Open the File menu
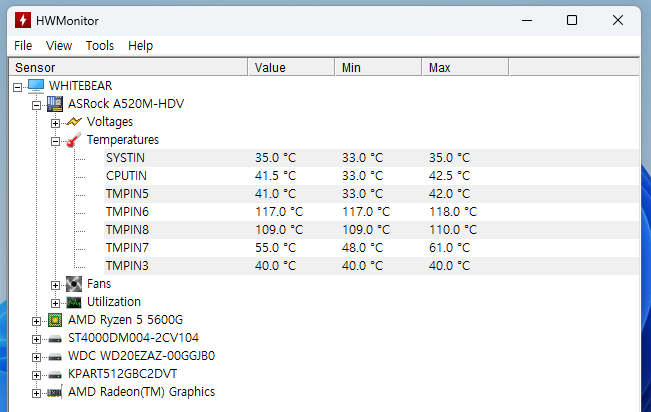 [23, 45]
